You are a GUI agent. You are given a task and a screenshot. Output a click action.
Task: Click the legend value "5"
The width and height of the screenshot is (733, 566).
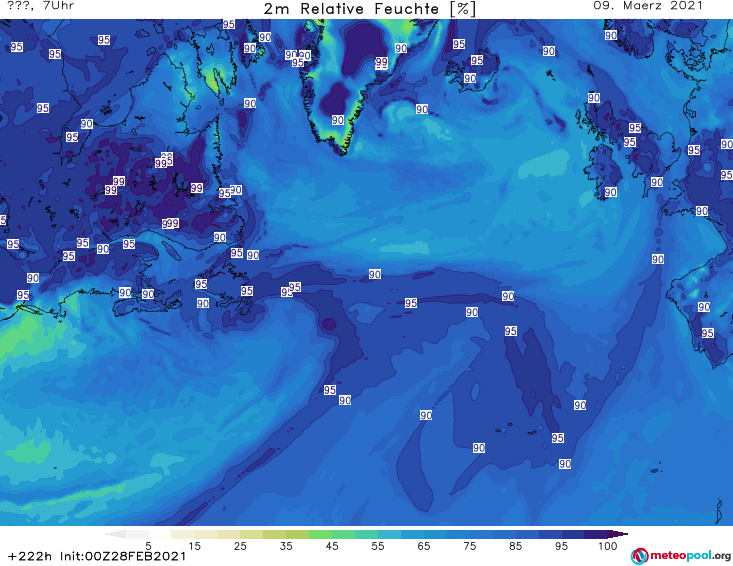point(148,545)
